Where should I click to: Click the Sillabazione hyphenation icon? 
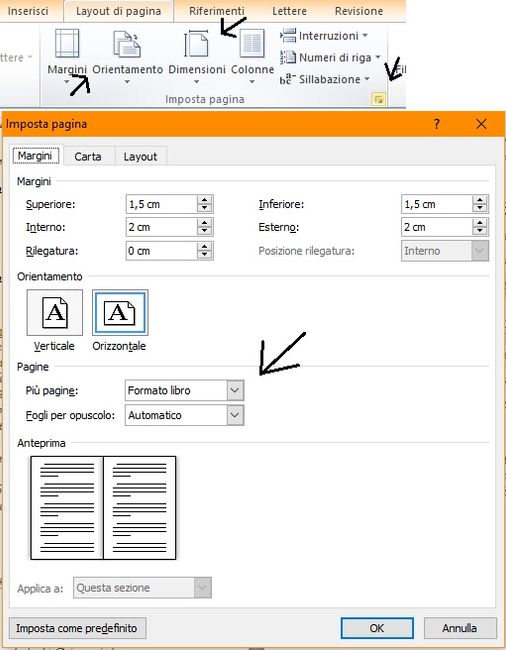288,79
